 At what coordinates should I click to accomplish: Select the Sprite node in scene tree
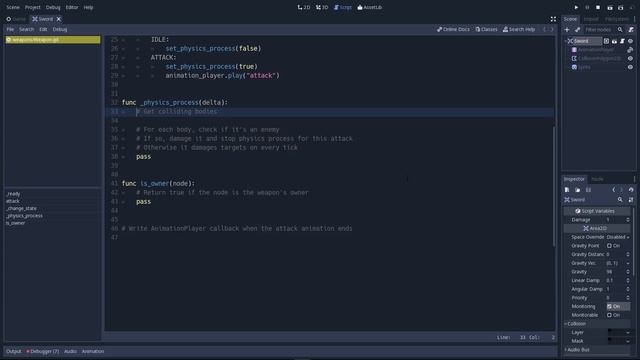pyautogui.click(x=584, y=67)
